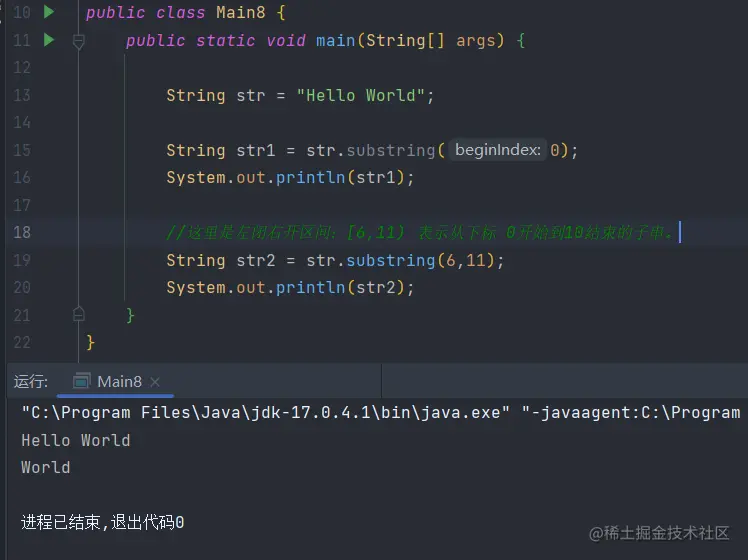
Task: Click the closing brace on line 22
Action: tap(90, 342)
